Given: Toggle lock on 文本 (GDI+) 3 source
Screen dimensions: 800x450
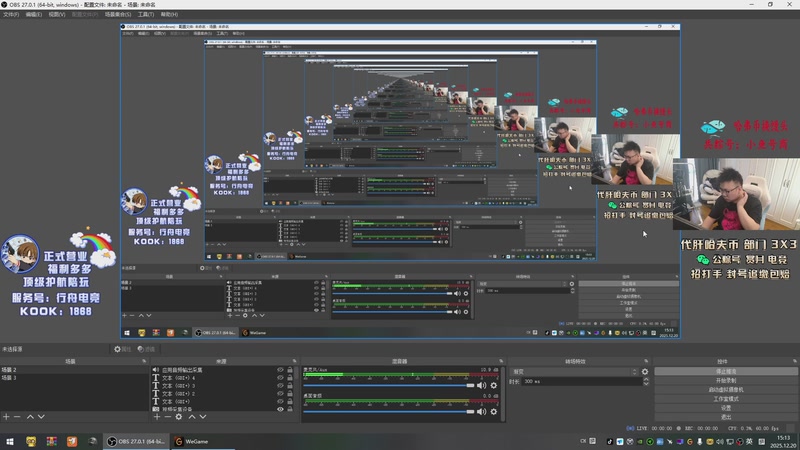Looking at the screenshot, I should (x=290, y=386).
